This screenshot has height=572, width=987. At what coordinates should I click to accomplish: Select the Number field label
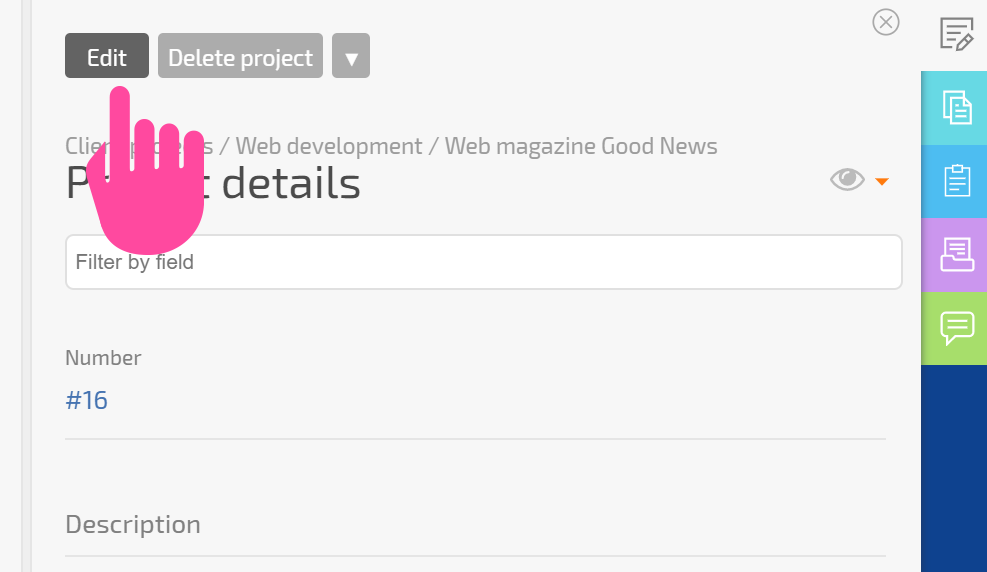pos(103,357)
